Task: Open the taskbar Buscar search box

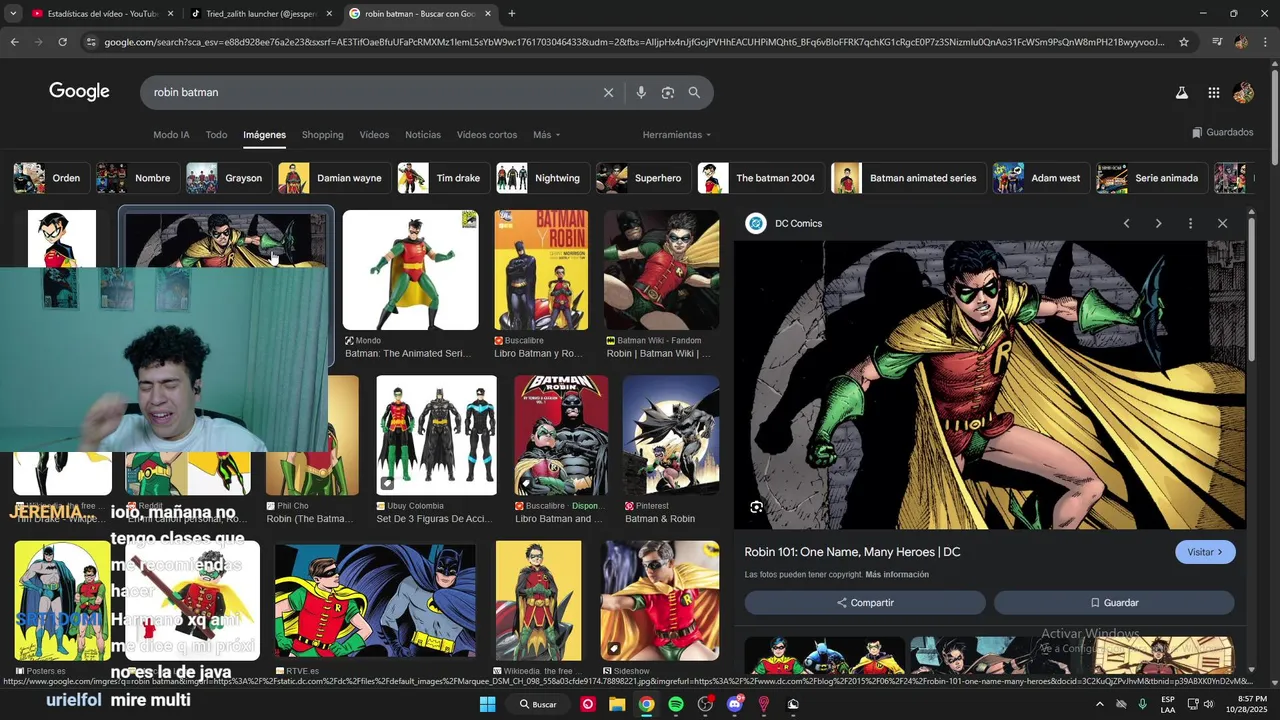Action: click(538, 704)
